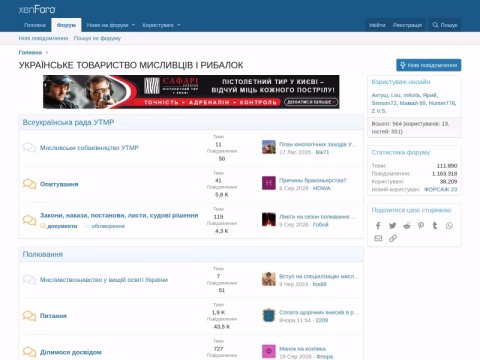The height and width of the screenshot is (360, 480).
Task: Share page via WhatsApp icon
Action: click(x=449, y=226)
